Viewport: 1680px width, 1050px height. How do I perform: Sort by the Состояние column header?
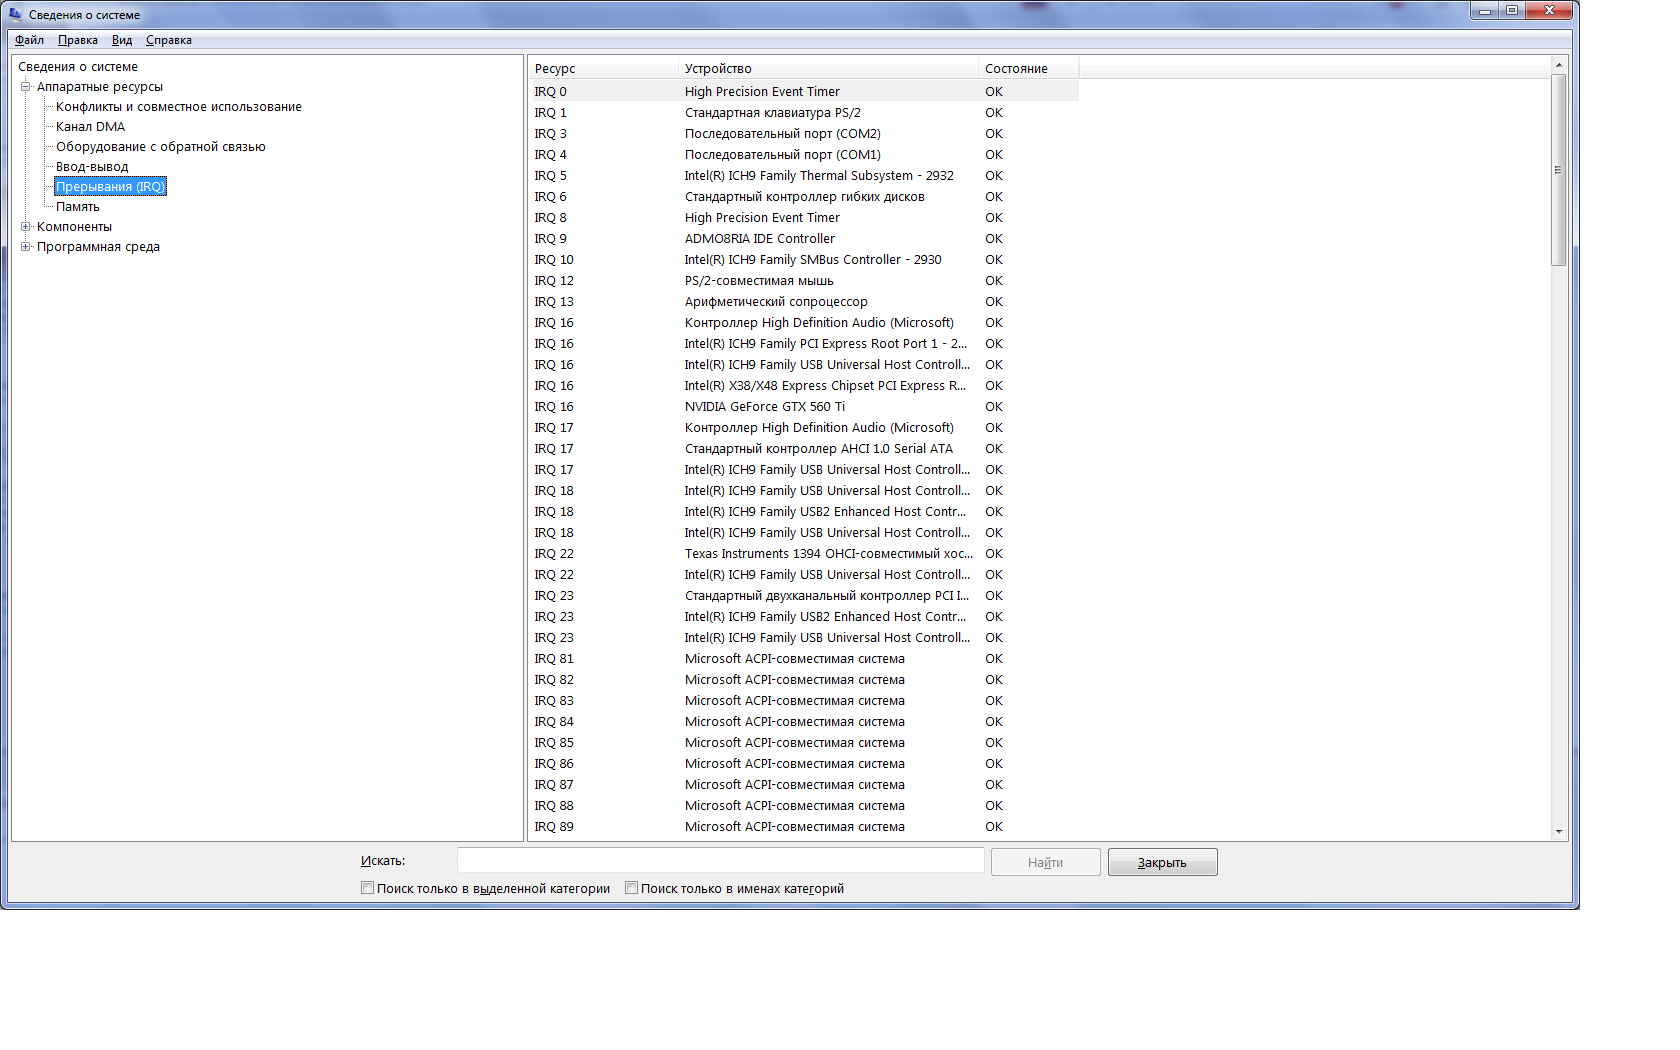click(x=1028, y=68)
